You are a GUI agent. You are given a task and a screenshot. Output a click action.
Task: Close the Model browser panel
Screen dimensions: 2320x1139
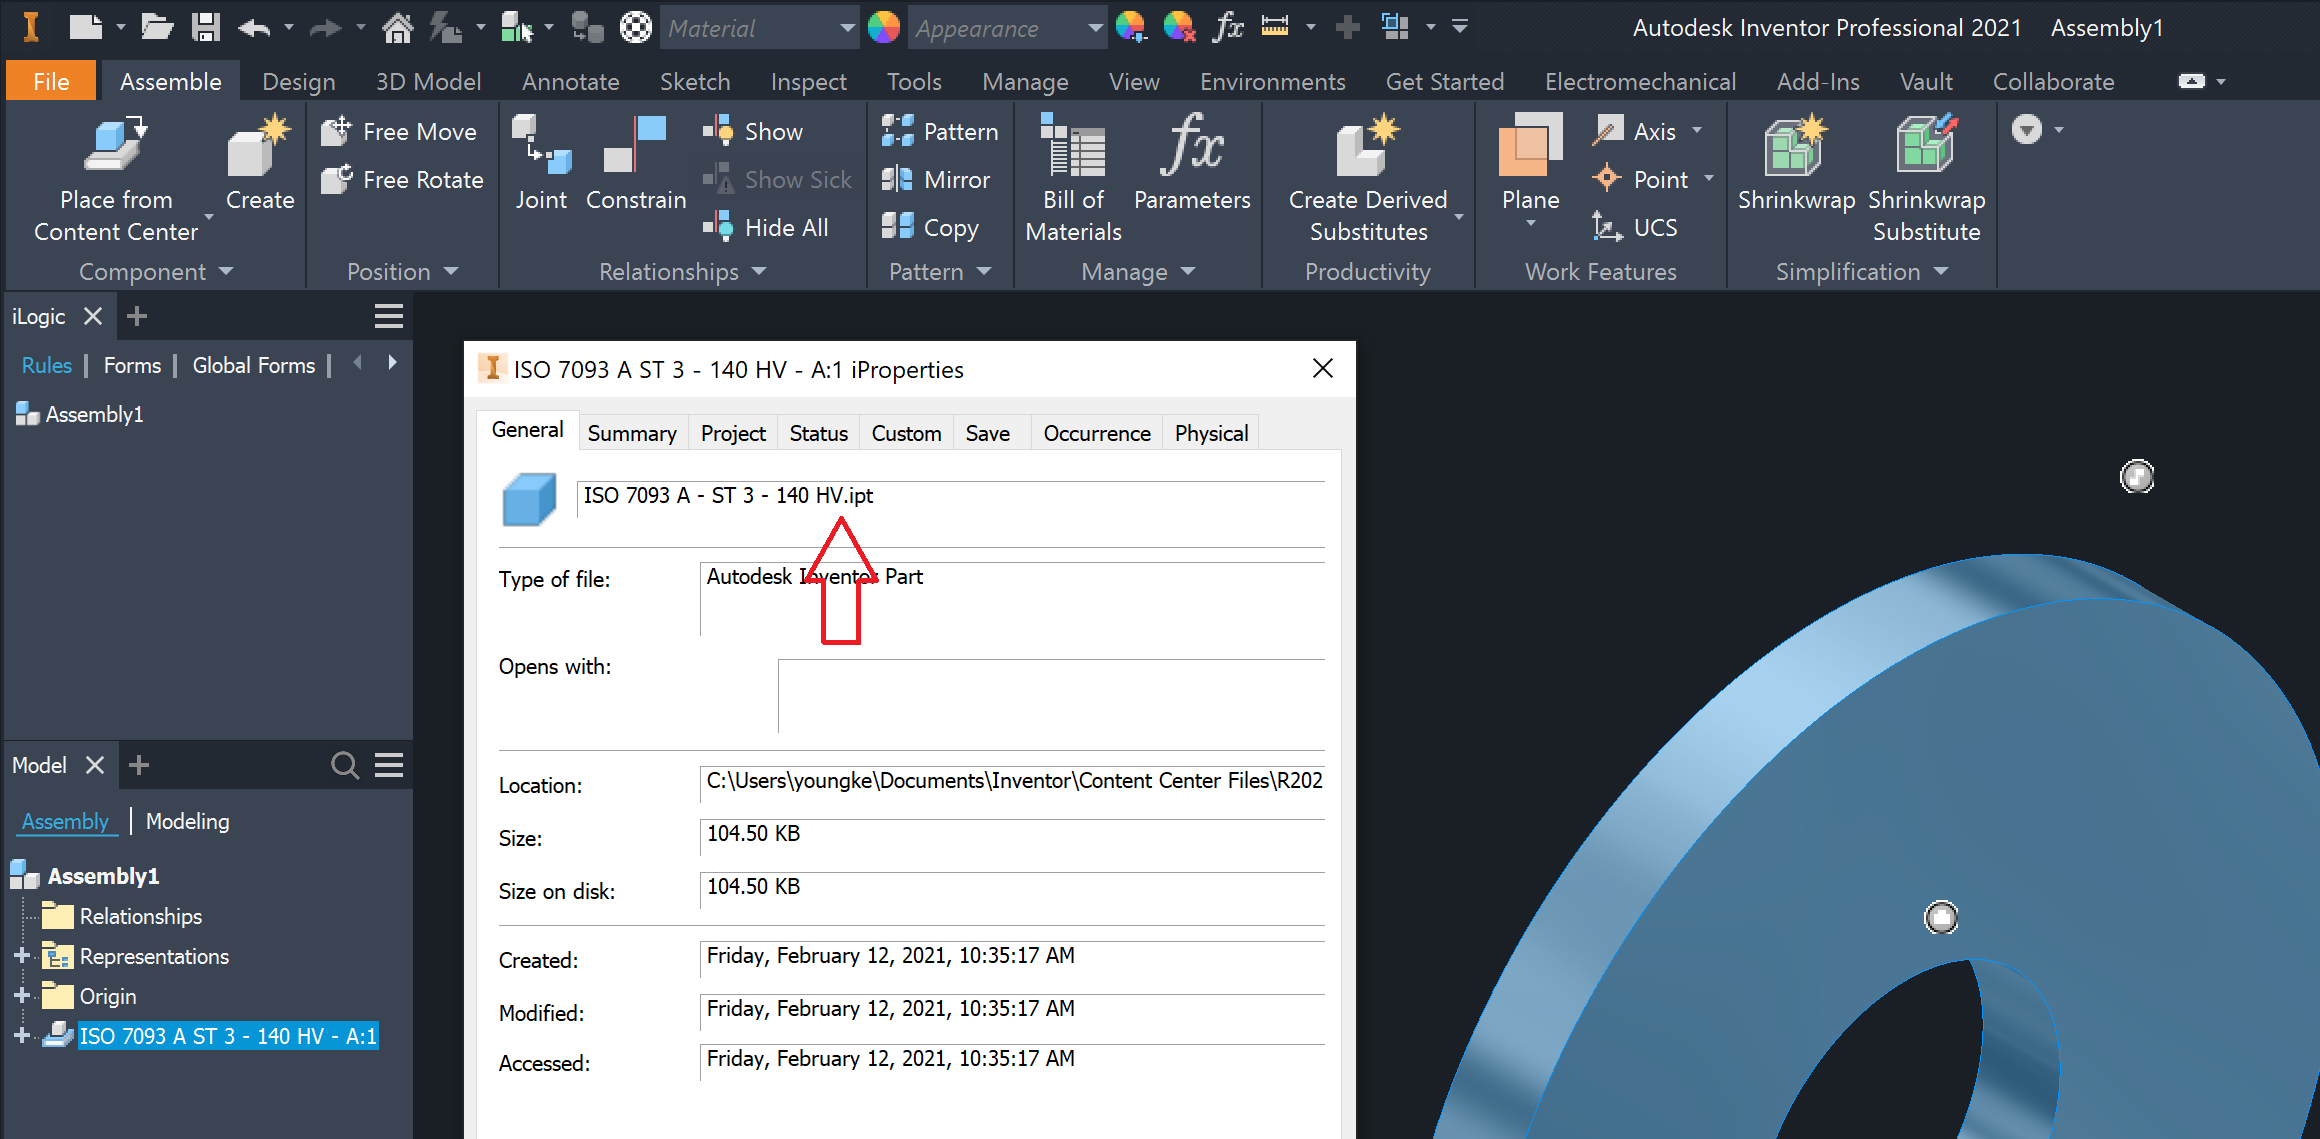tap(95, 765)
